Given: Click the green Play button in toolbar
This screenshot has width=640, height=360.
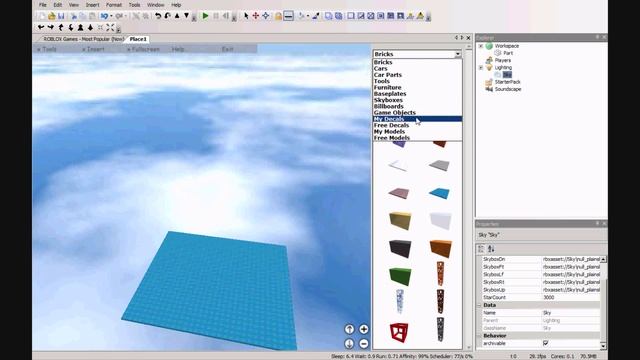Looking at the screenshot, I should click(205, 16).
